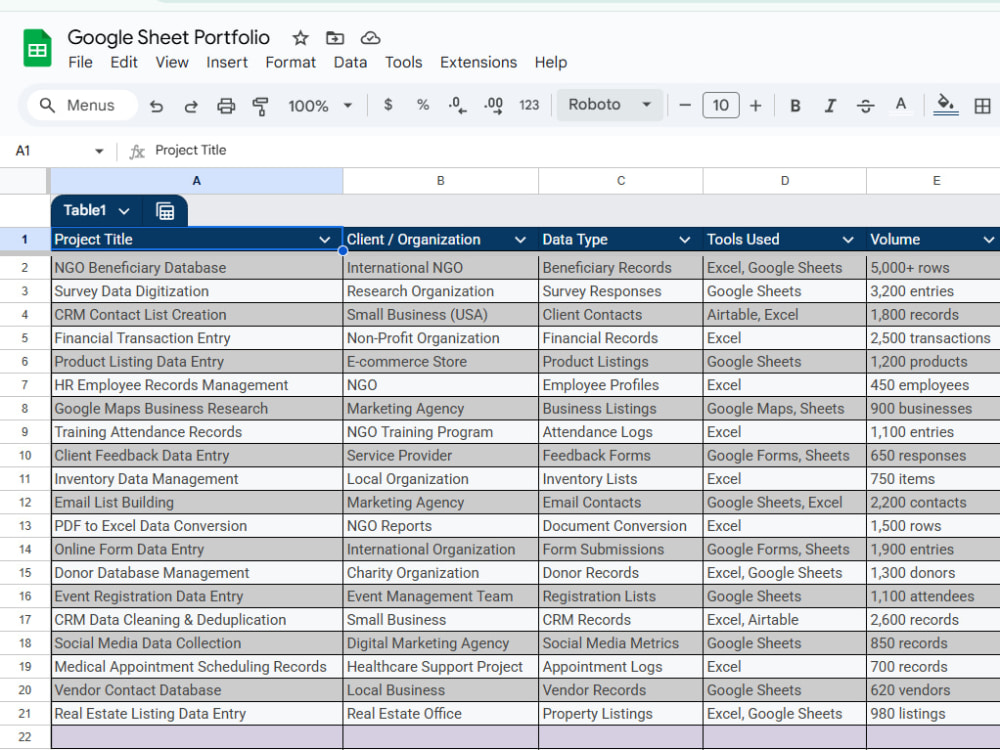
Task: Select cell Small Business (USA)
Action: tap(441, 315)
